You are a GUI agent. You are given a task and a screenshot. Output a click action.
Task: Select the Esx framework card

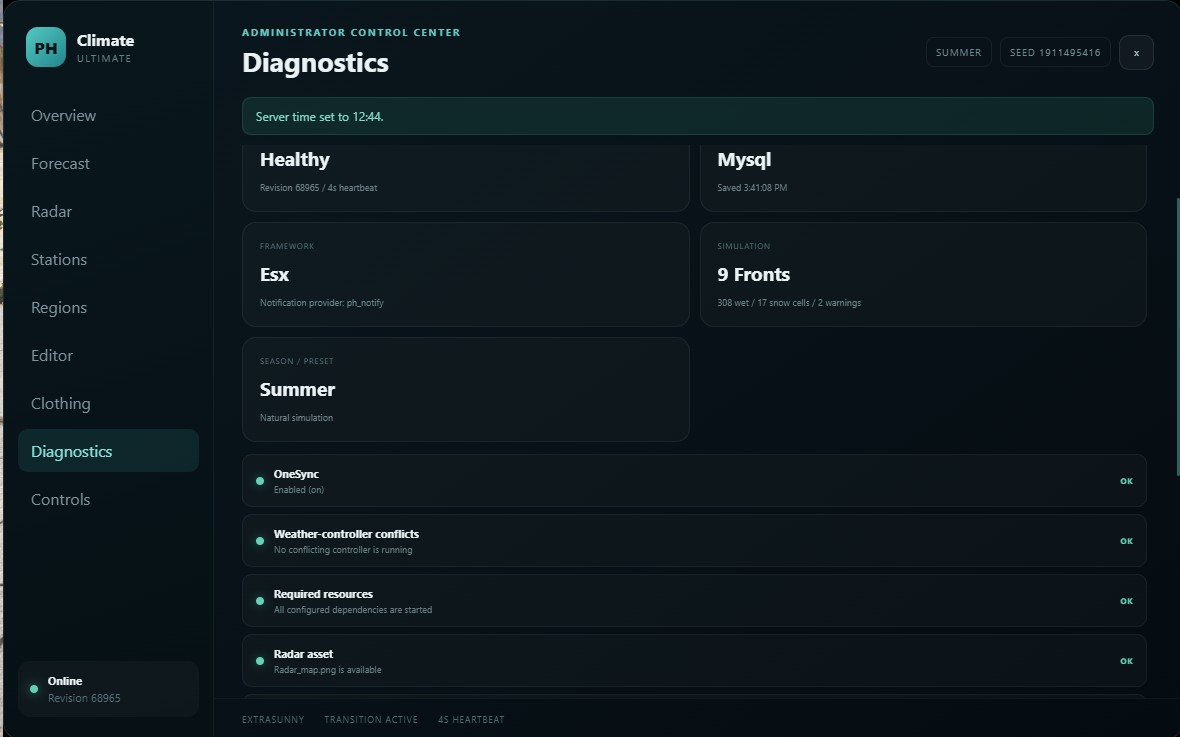click(x=466, y=274)
